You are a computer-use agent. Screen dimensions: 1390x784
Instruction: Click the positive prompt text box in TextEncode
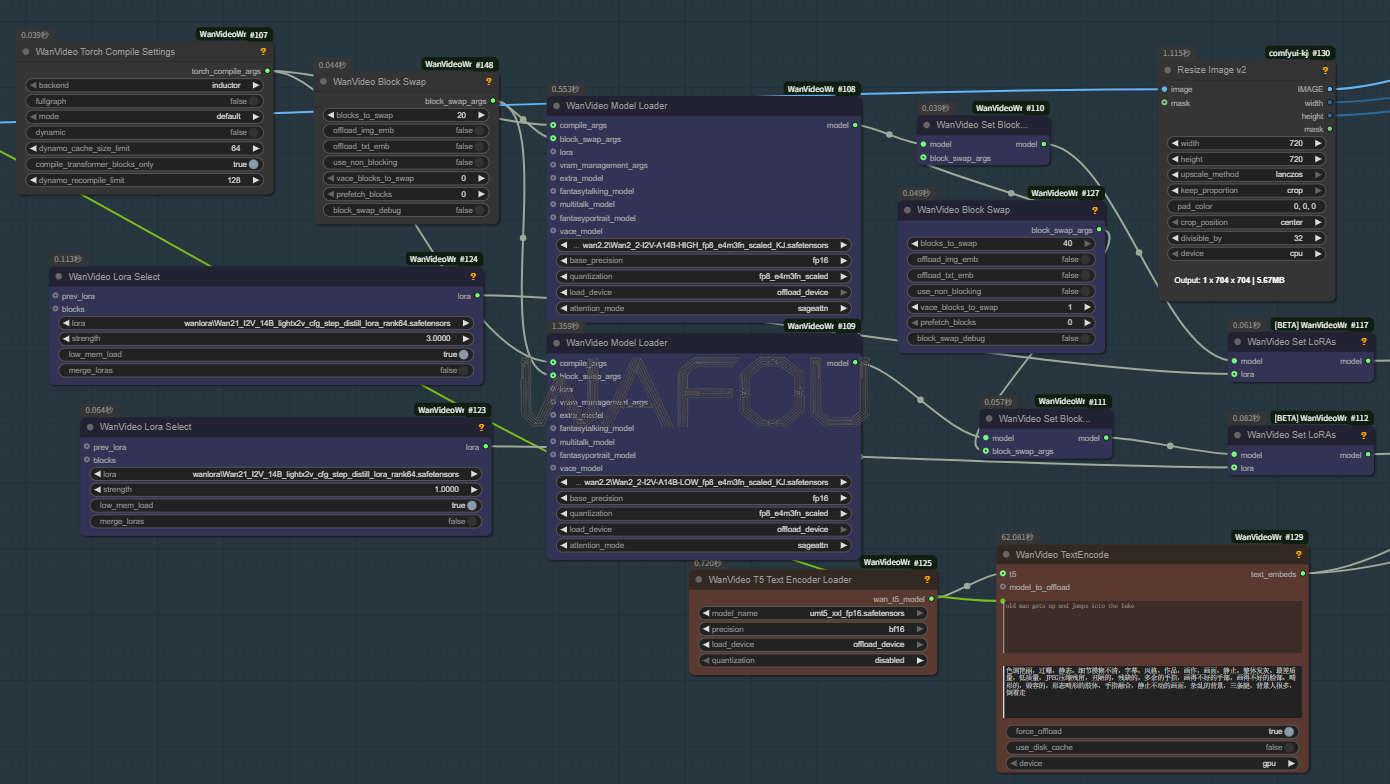coord(1152,627)
